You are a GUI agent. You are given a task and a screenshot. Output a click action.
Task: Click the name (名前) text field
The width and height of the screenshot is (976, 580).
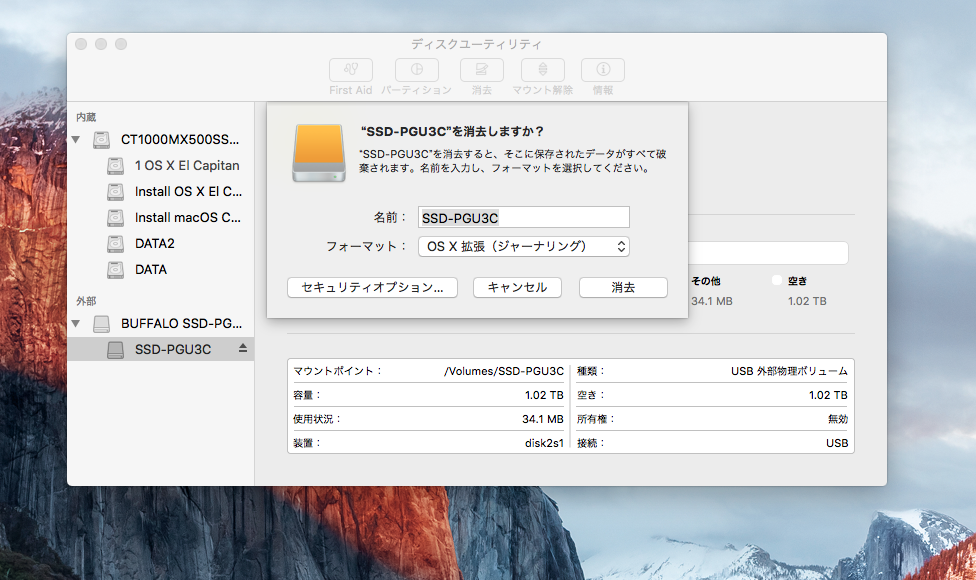point(523,217)
